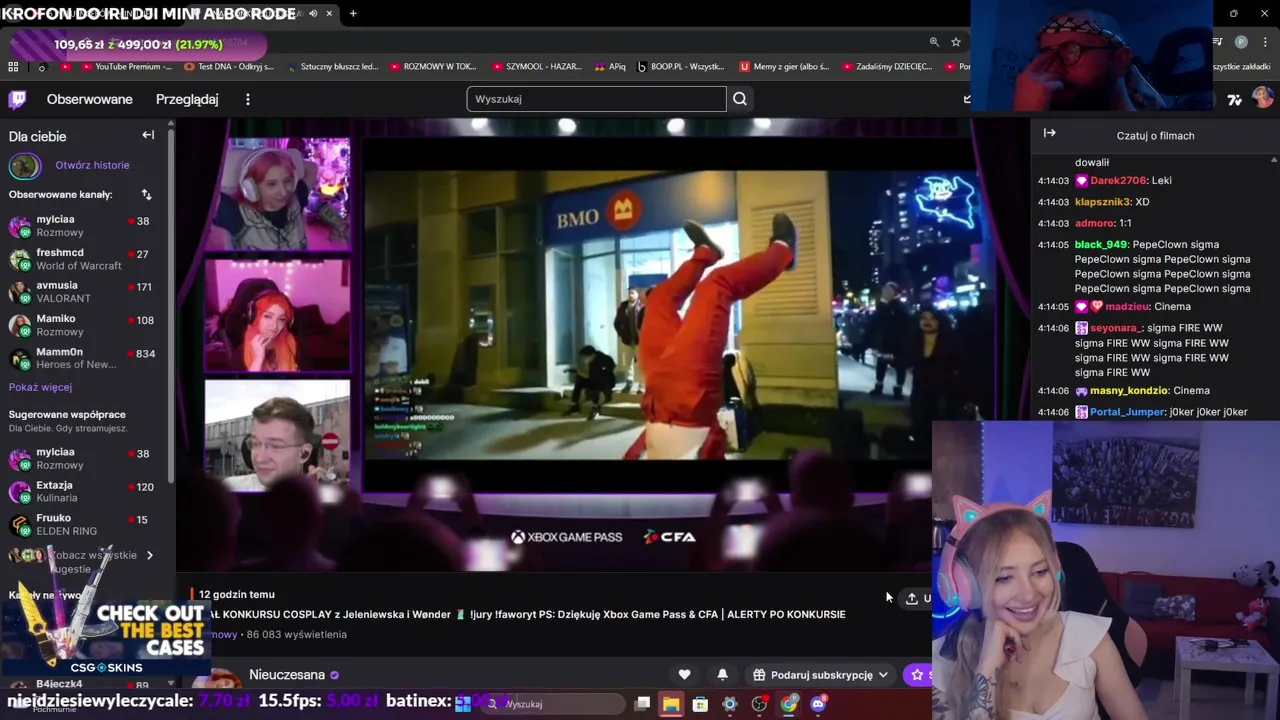Click the Czatuj o filmach header
This screenshot has width=1280, height=720.
pyautogui.click(x=1155, y=135)
